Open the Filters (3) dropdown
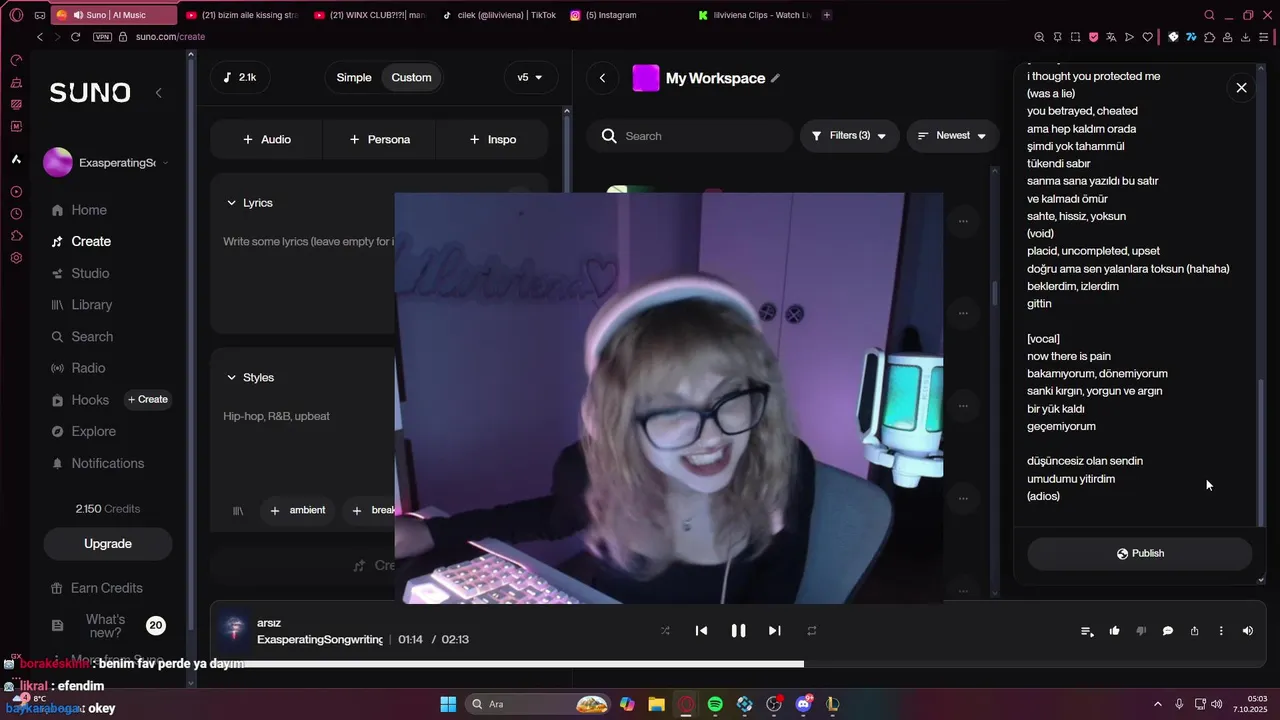 coord(849,136)
